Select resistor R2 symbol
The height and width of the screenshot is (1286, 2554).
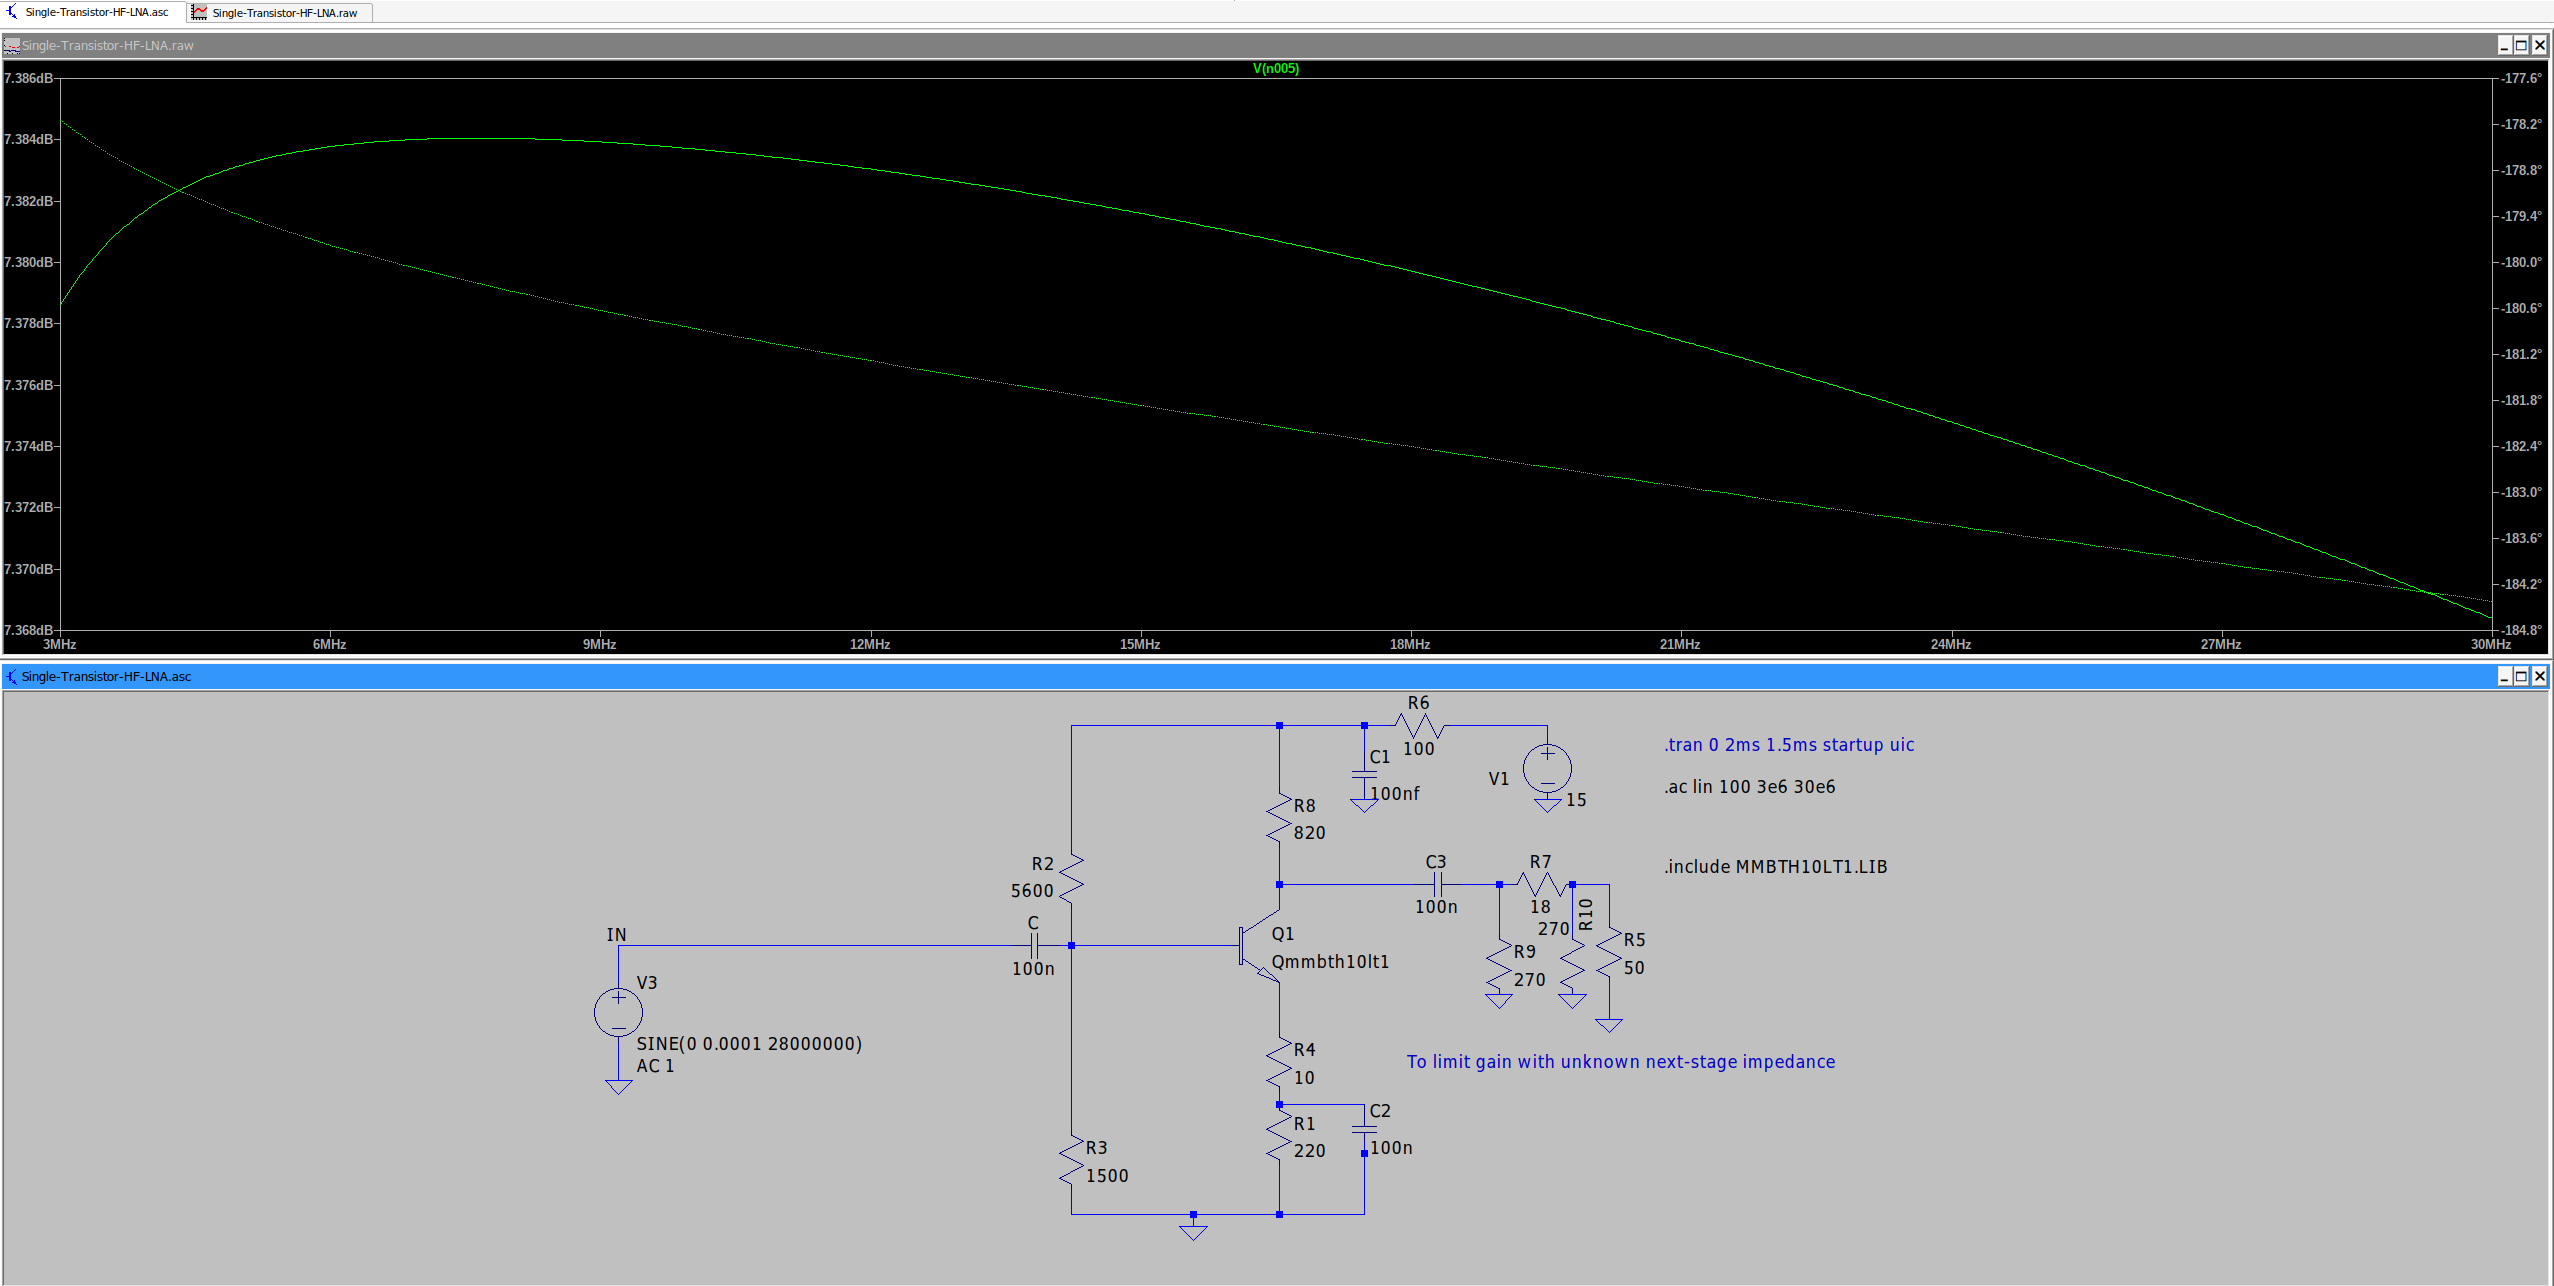click(1071, 878)
